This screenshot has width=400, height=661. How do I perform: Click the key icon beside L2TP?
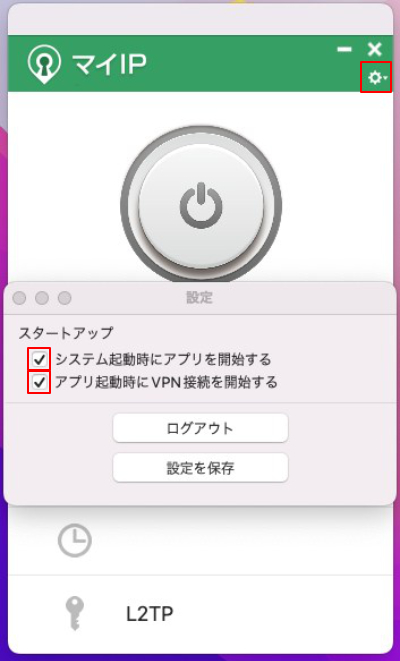click(75, 614)
